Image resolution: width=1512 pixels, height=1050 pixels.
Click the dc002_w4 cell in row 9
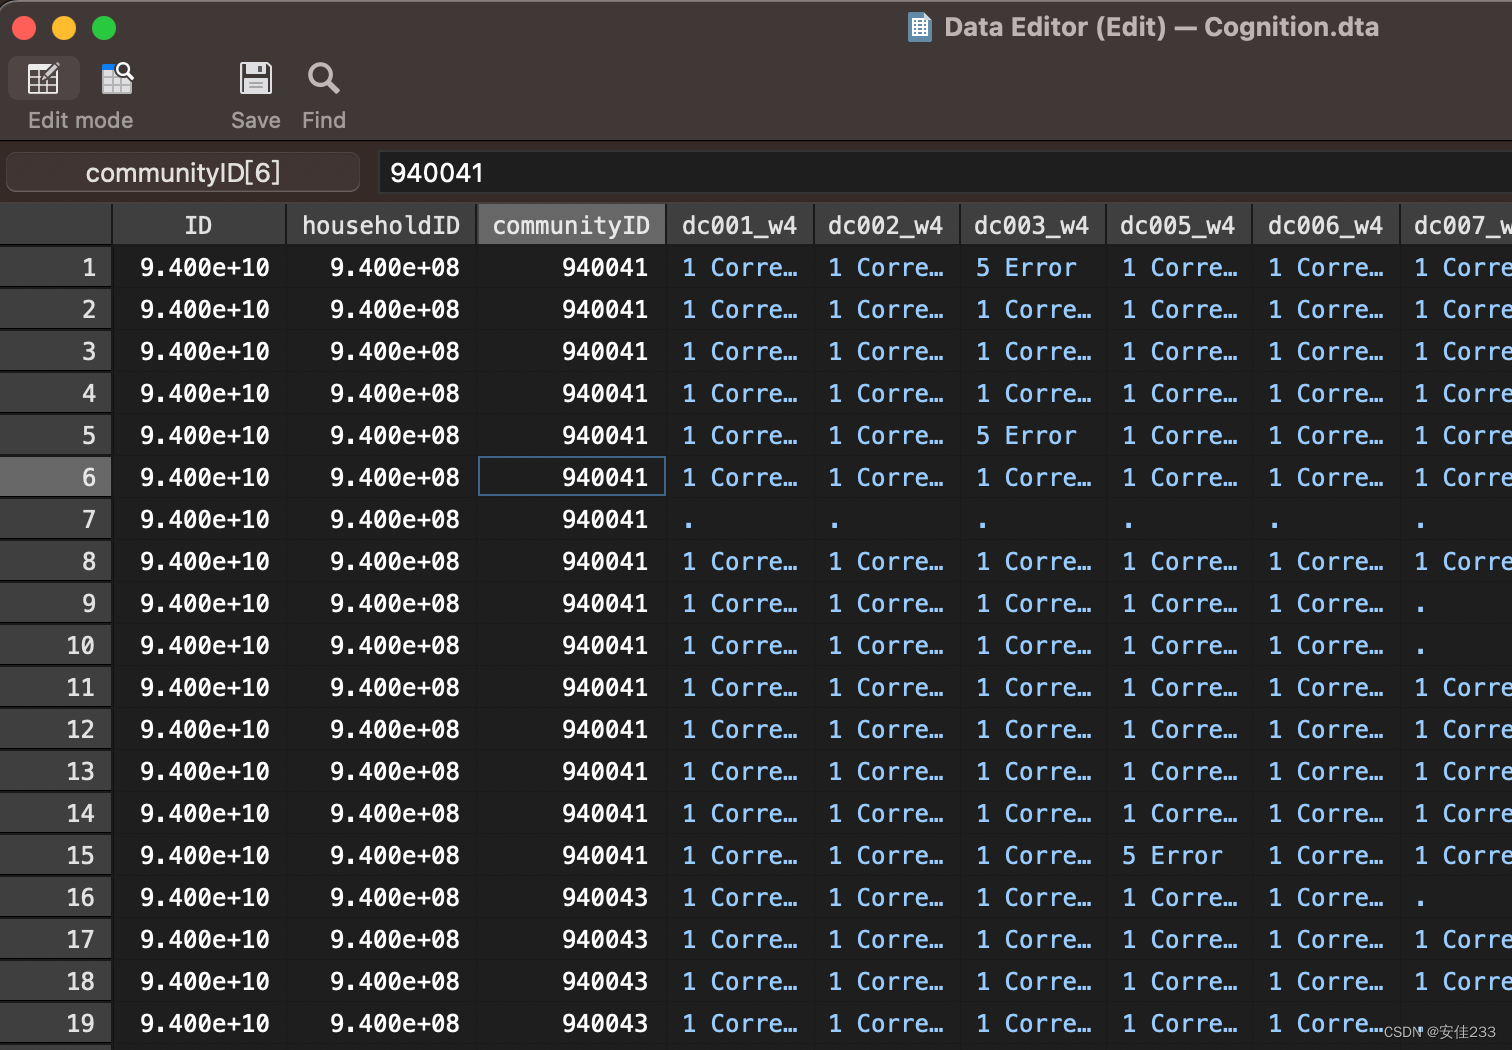[x=886, y=603]
